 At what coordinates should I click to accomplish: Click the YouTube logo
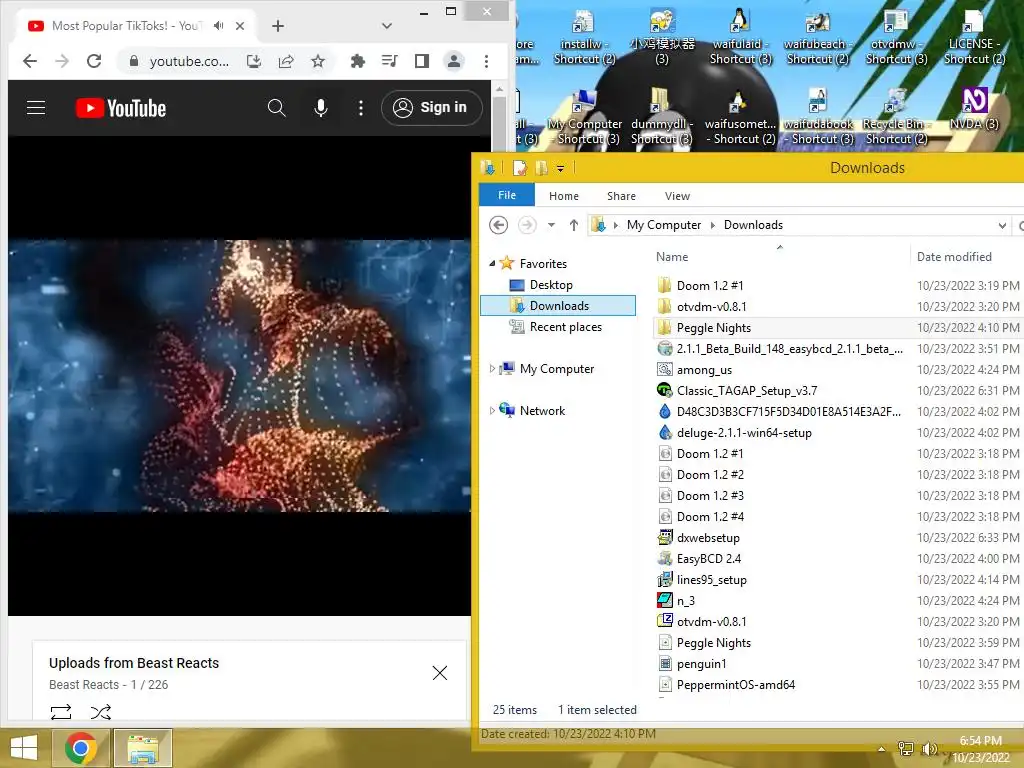pyautogui.click(x=121, y=108)
